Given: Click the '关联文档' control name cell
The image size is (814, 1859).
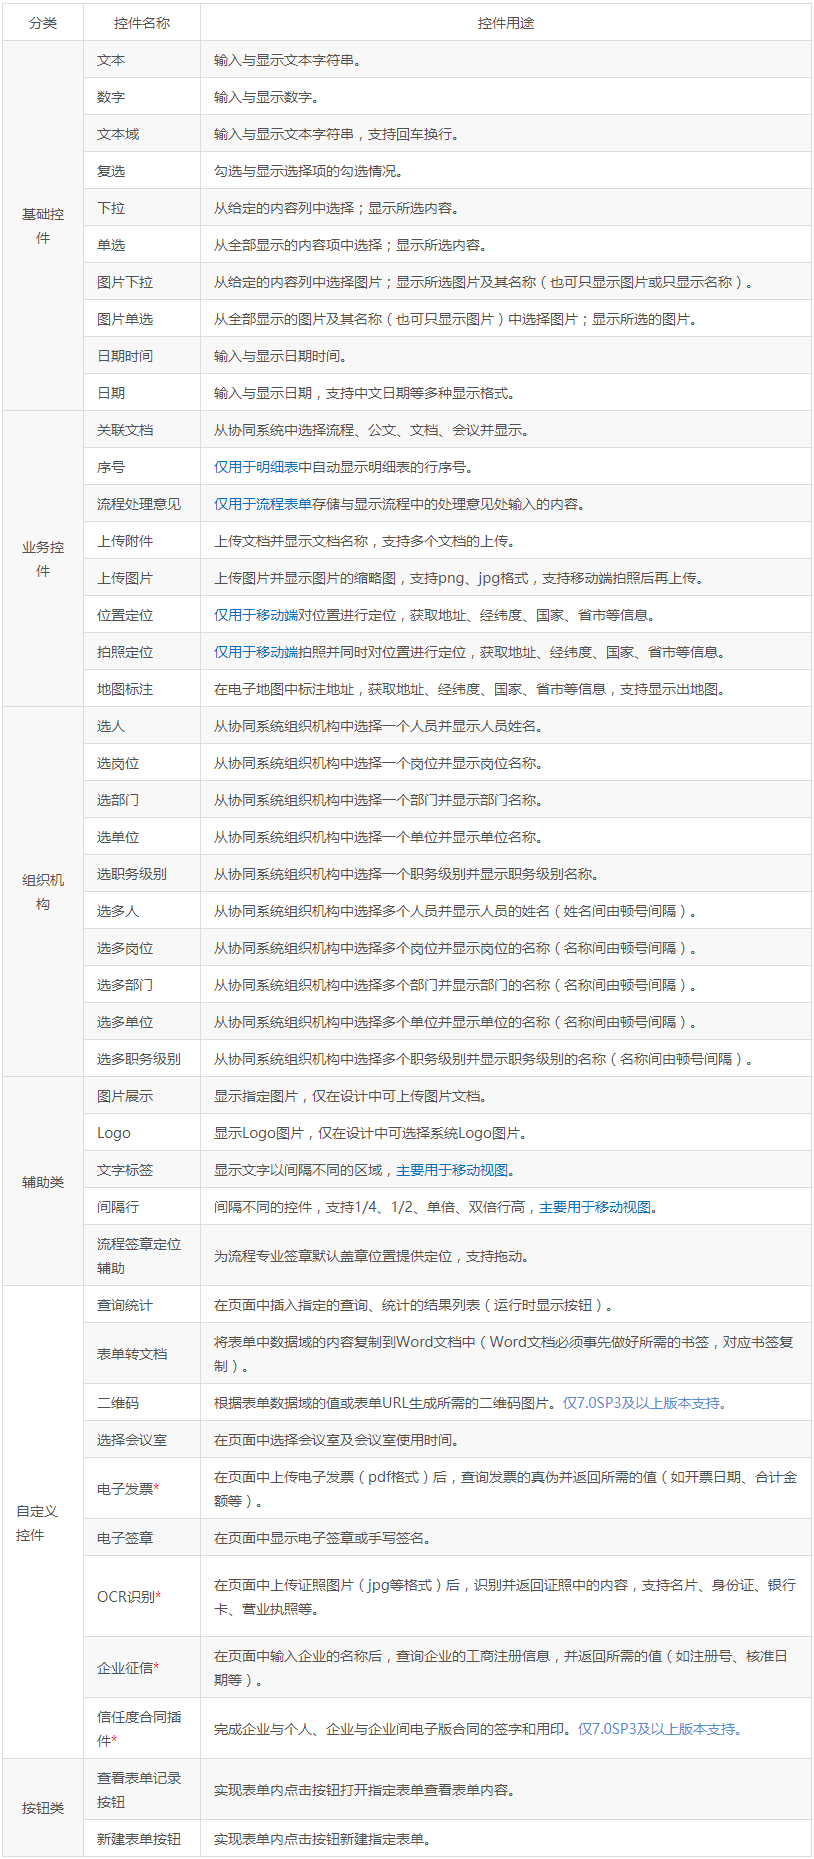Looking at the screenshot, I should pos(142,430).
